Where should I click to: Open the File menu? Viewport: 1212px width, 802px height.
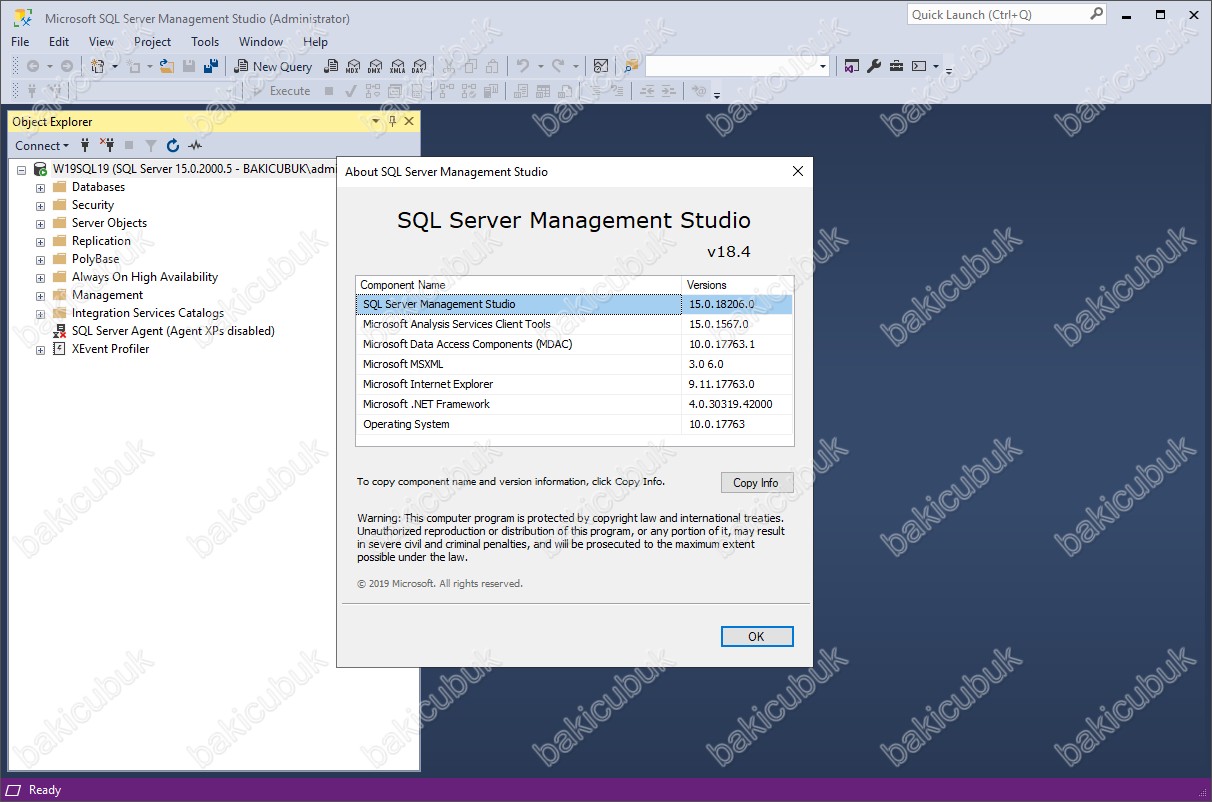tap(20, 42)
